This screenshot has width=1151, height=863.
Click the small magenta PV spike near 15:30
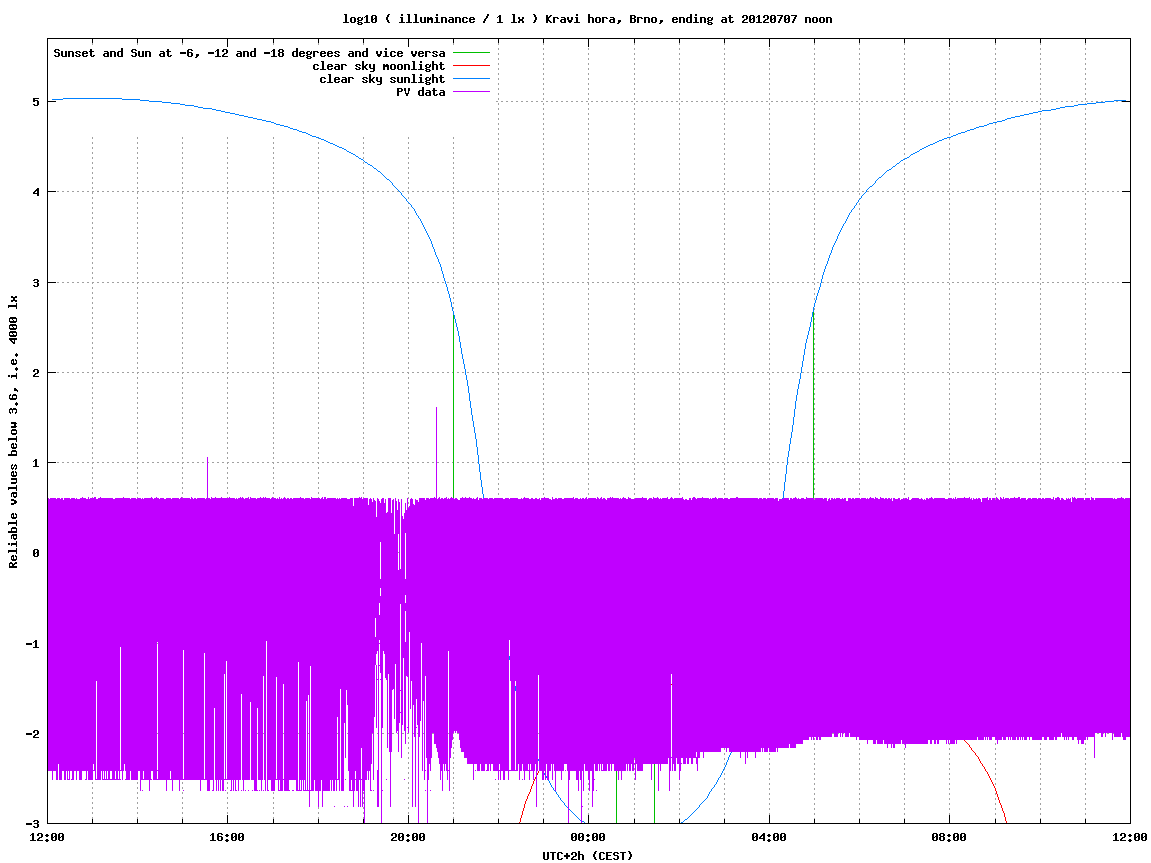point(207,478)
